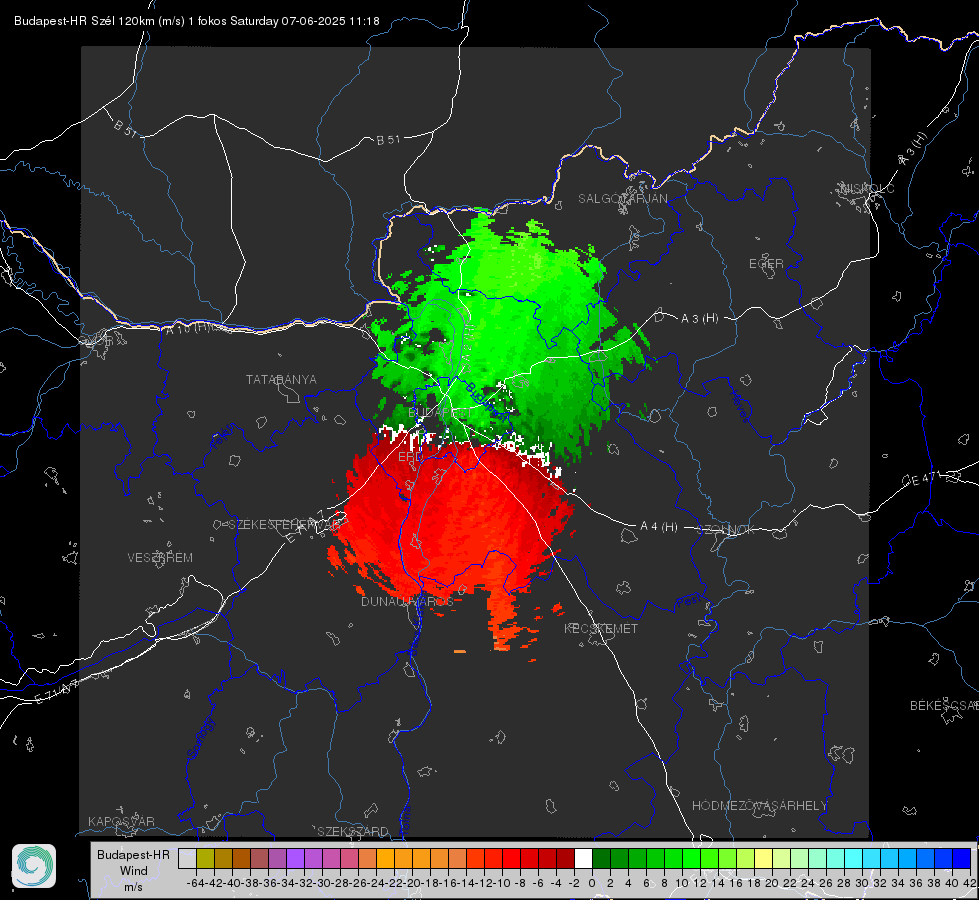Click the yellow swatch in the wind legend
The width and height of the screenshot is (979, 900).
click(x=764, y=858)
